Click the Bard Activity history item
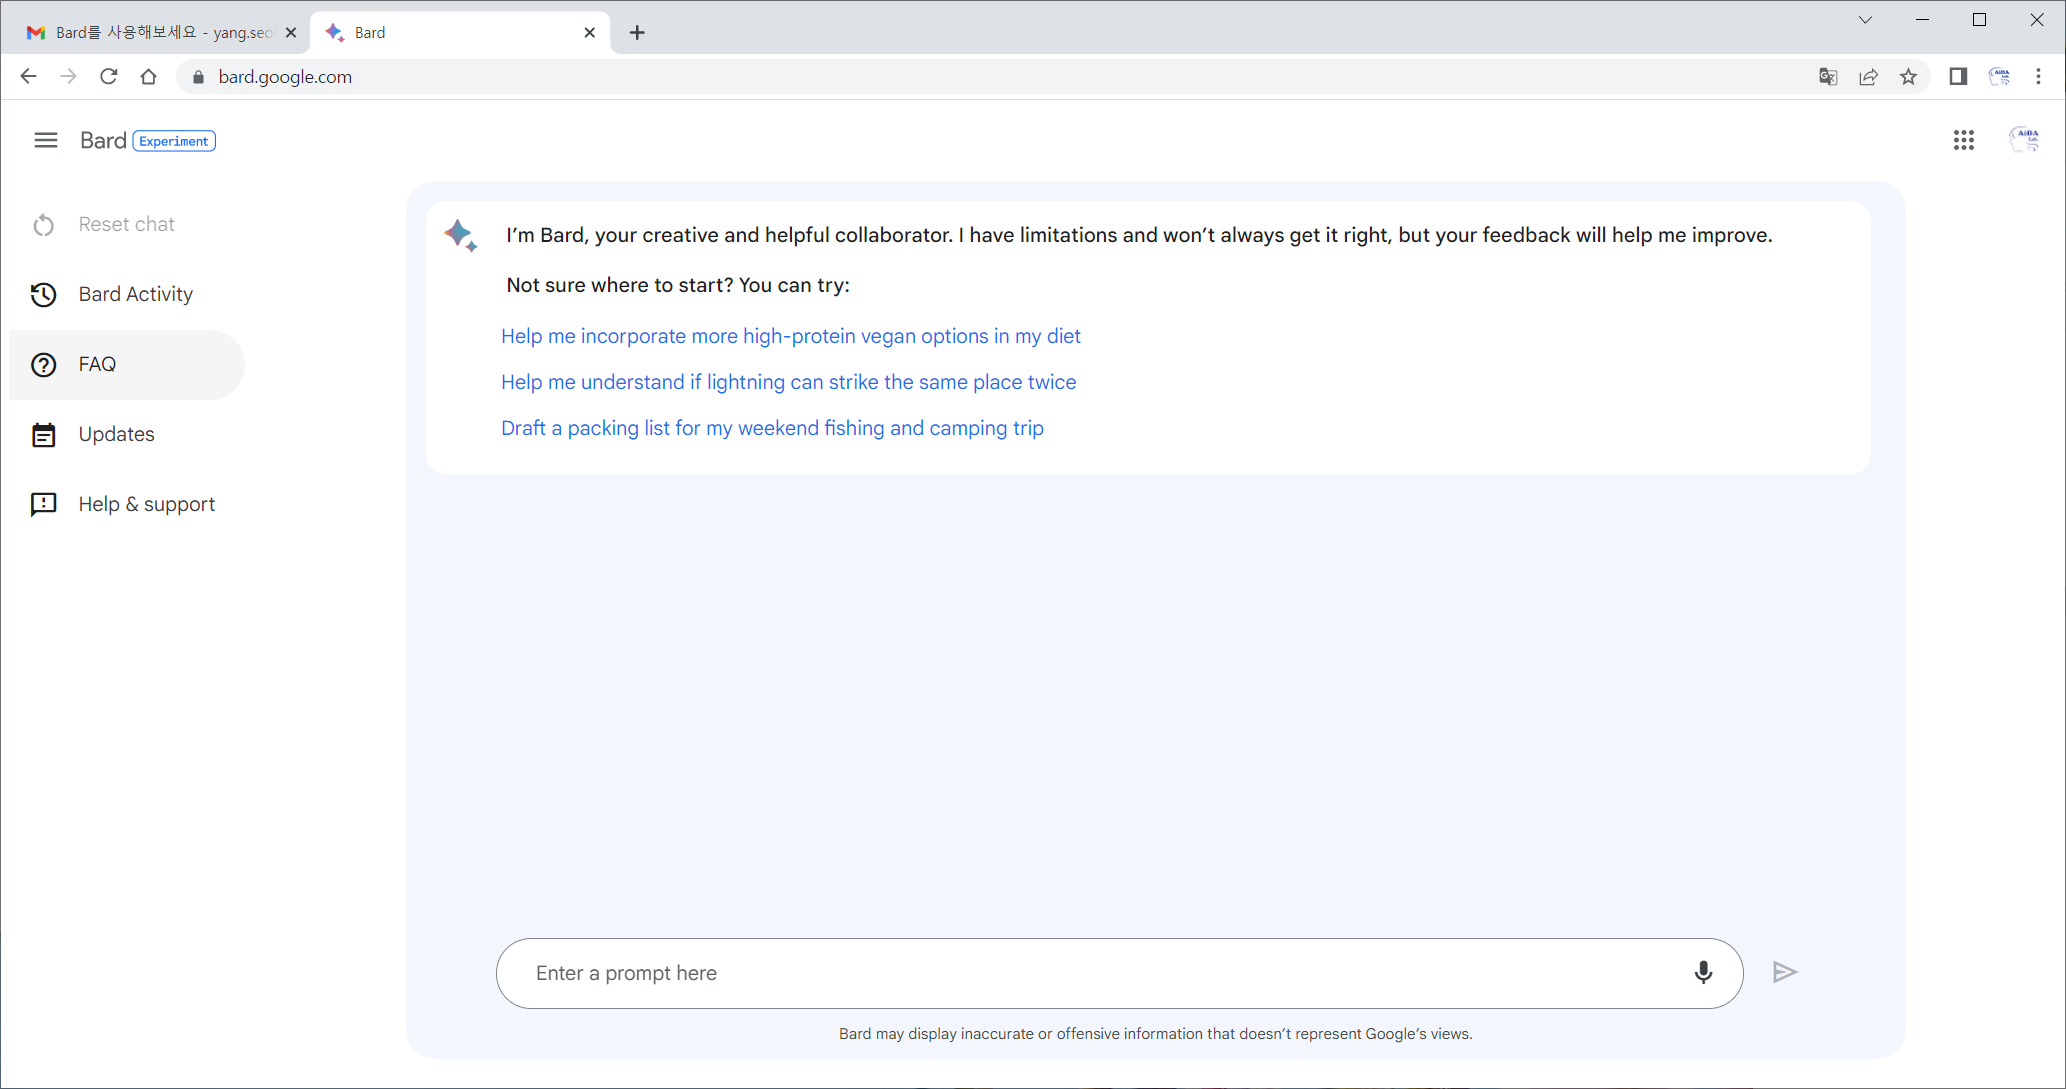Image resolution: width=2066 pixels, height=1089 pixels. coord(135,294)
